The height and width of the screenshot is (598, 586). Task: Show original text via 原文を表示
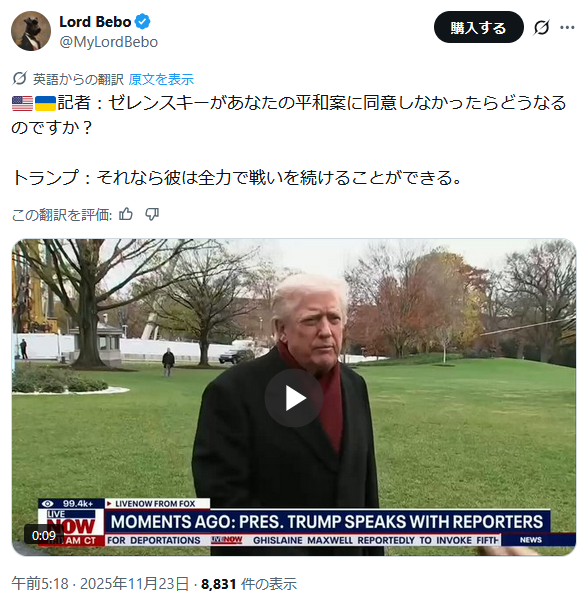point(161,79)
